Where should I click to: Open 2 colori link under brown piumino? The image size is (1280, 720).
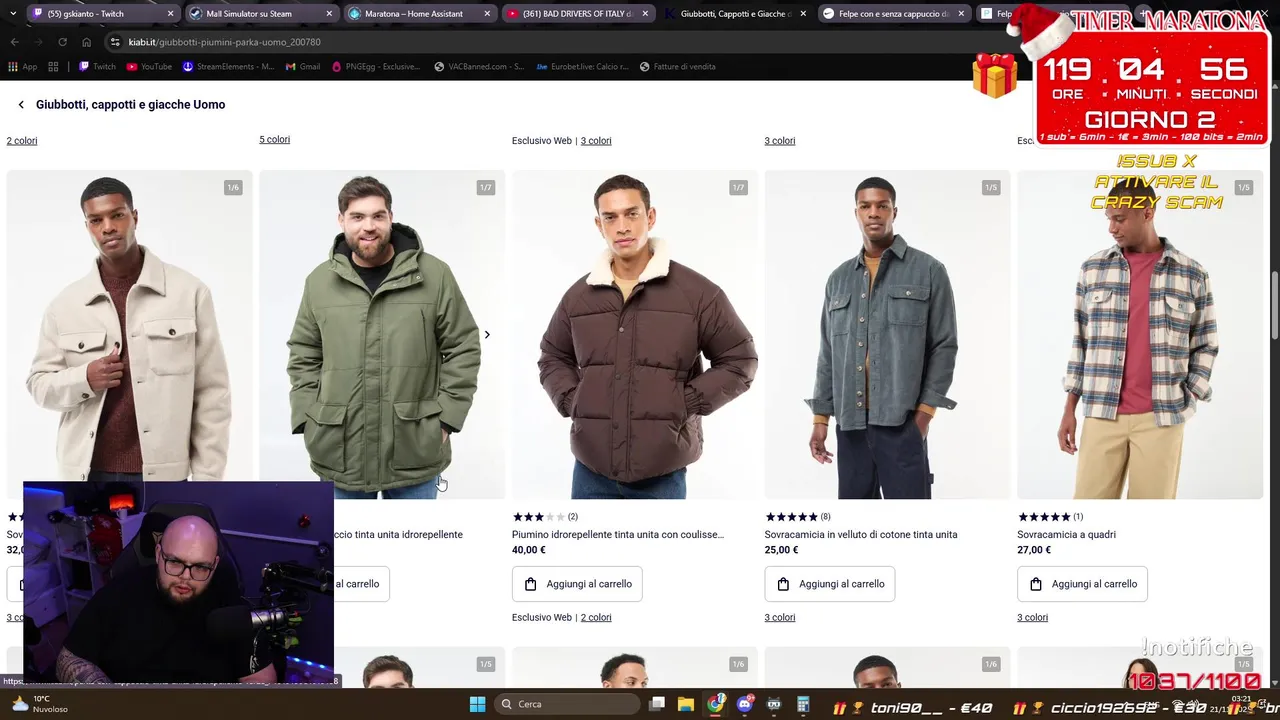(596, 617)
